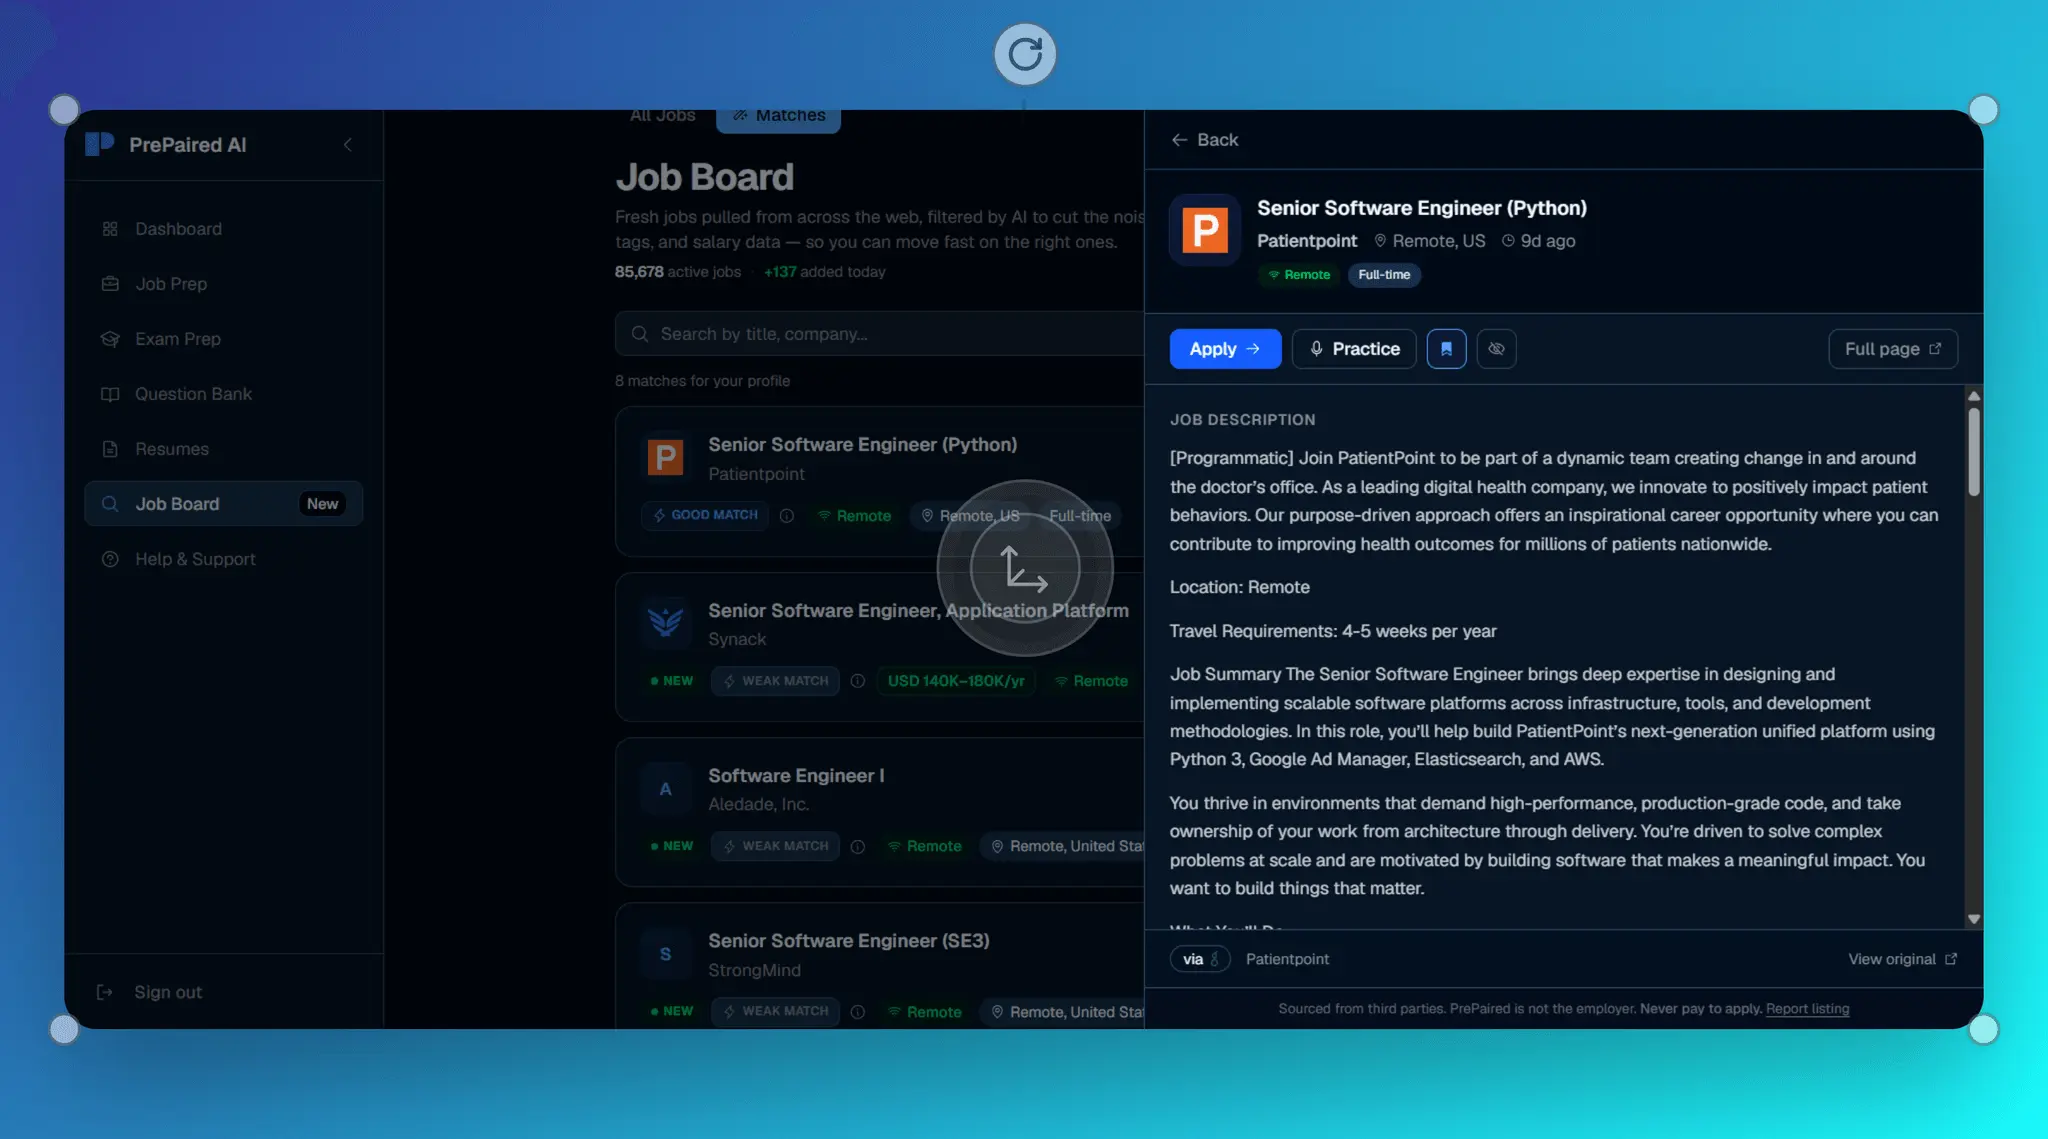
Task: Click the info icon on the Synack card
Action: point(858,681)
